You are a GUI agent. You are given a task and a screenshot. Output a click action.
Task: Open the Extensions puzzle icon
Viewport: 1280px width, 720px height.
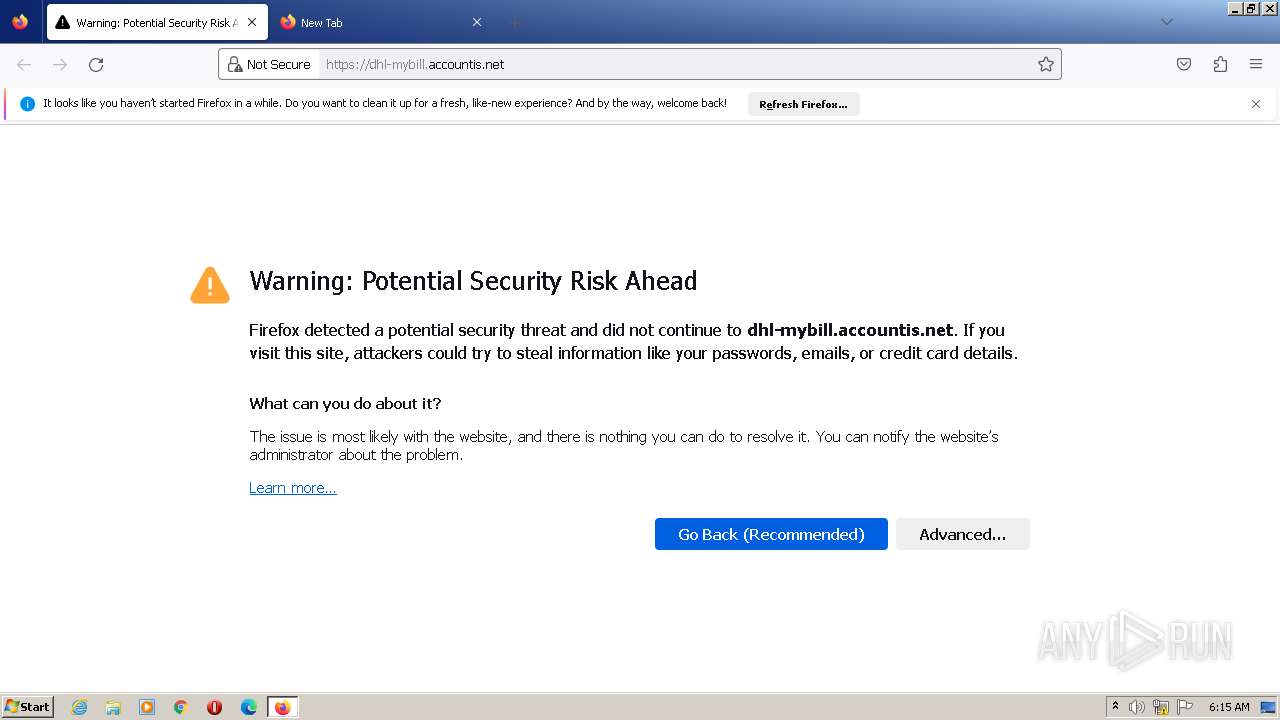[x=1220, y=64]
